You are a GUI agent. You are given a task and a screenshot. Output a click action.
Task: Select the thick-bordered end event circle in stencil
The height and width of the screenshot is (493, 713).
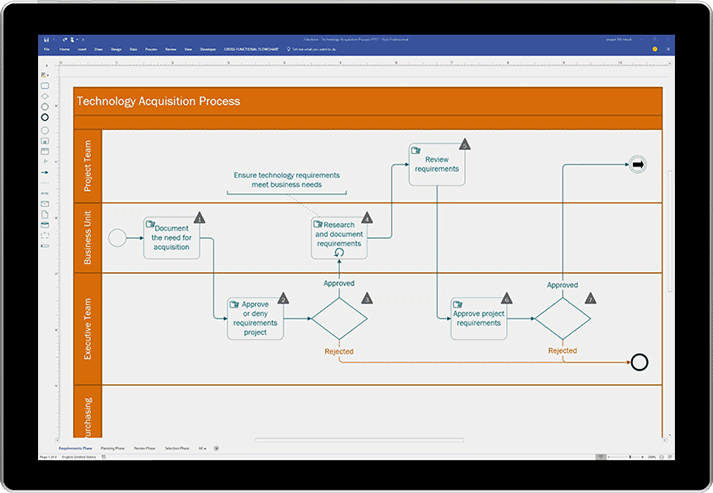[x=45, y=117]
